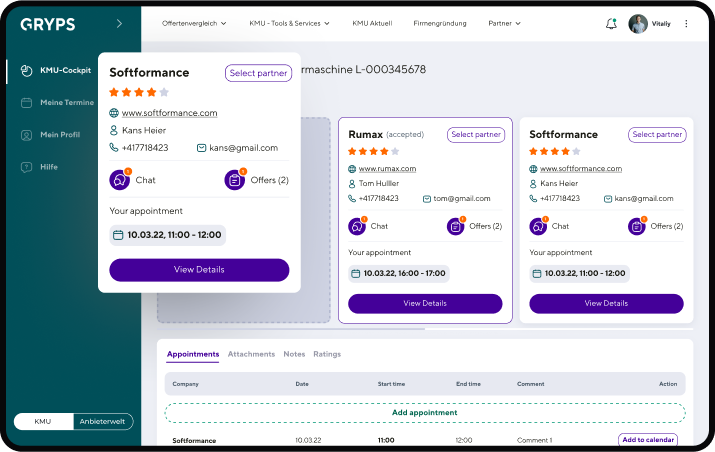This screenshot has height=452, width=715.
Task: Expand the Offertenvergleich dropdown menu
Action: [x=194, y=23]
